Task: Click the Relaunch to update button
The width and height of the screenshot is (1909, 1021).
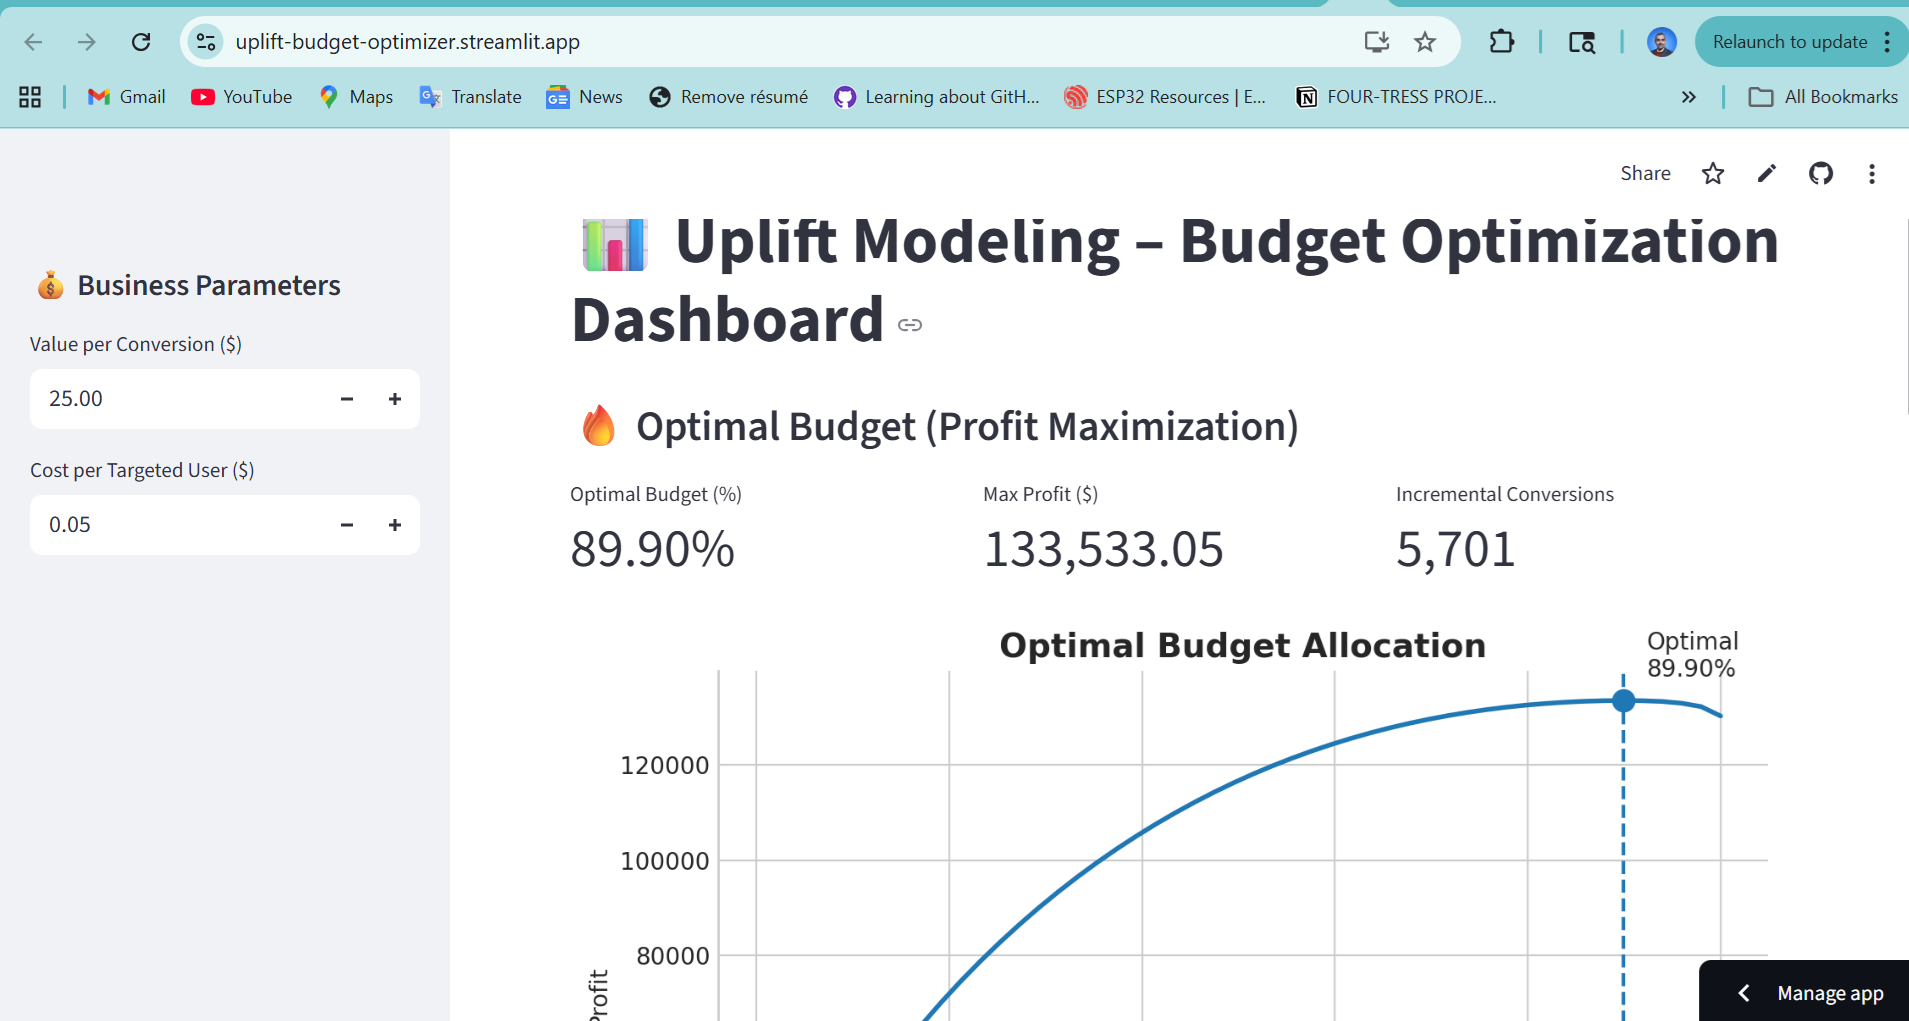Action: pos(1790,42)
